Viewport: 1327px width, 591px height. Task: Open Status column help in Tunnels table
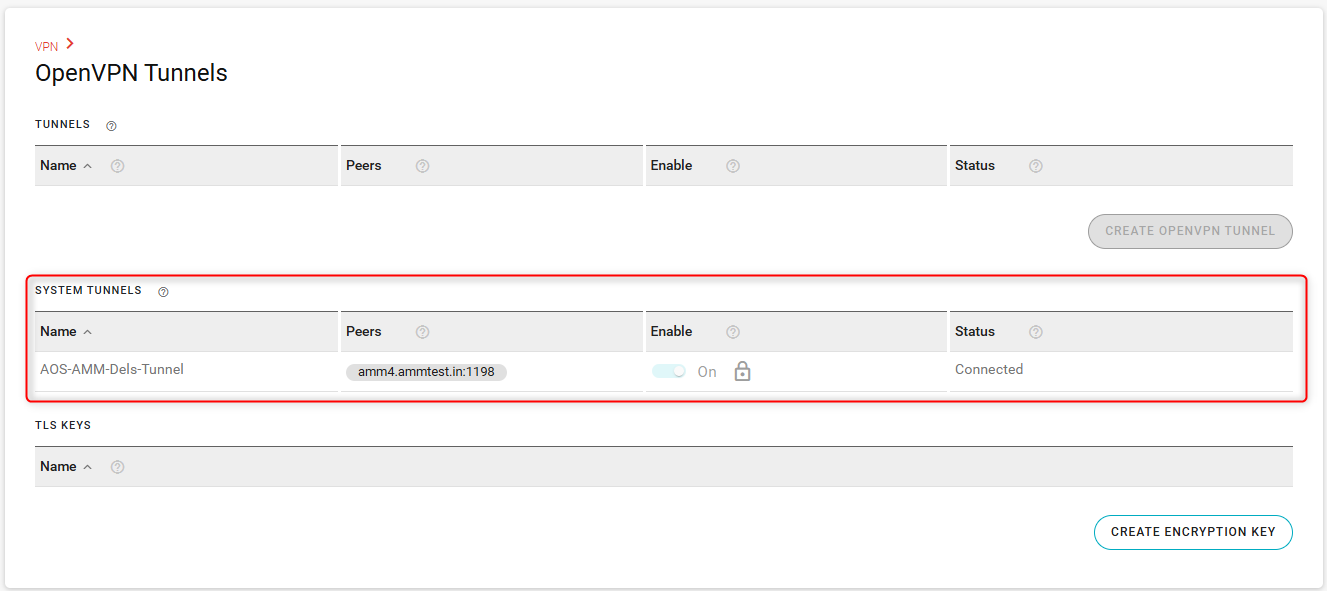click(x=1036, y=166)
